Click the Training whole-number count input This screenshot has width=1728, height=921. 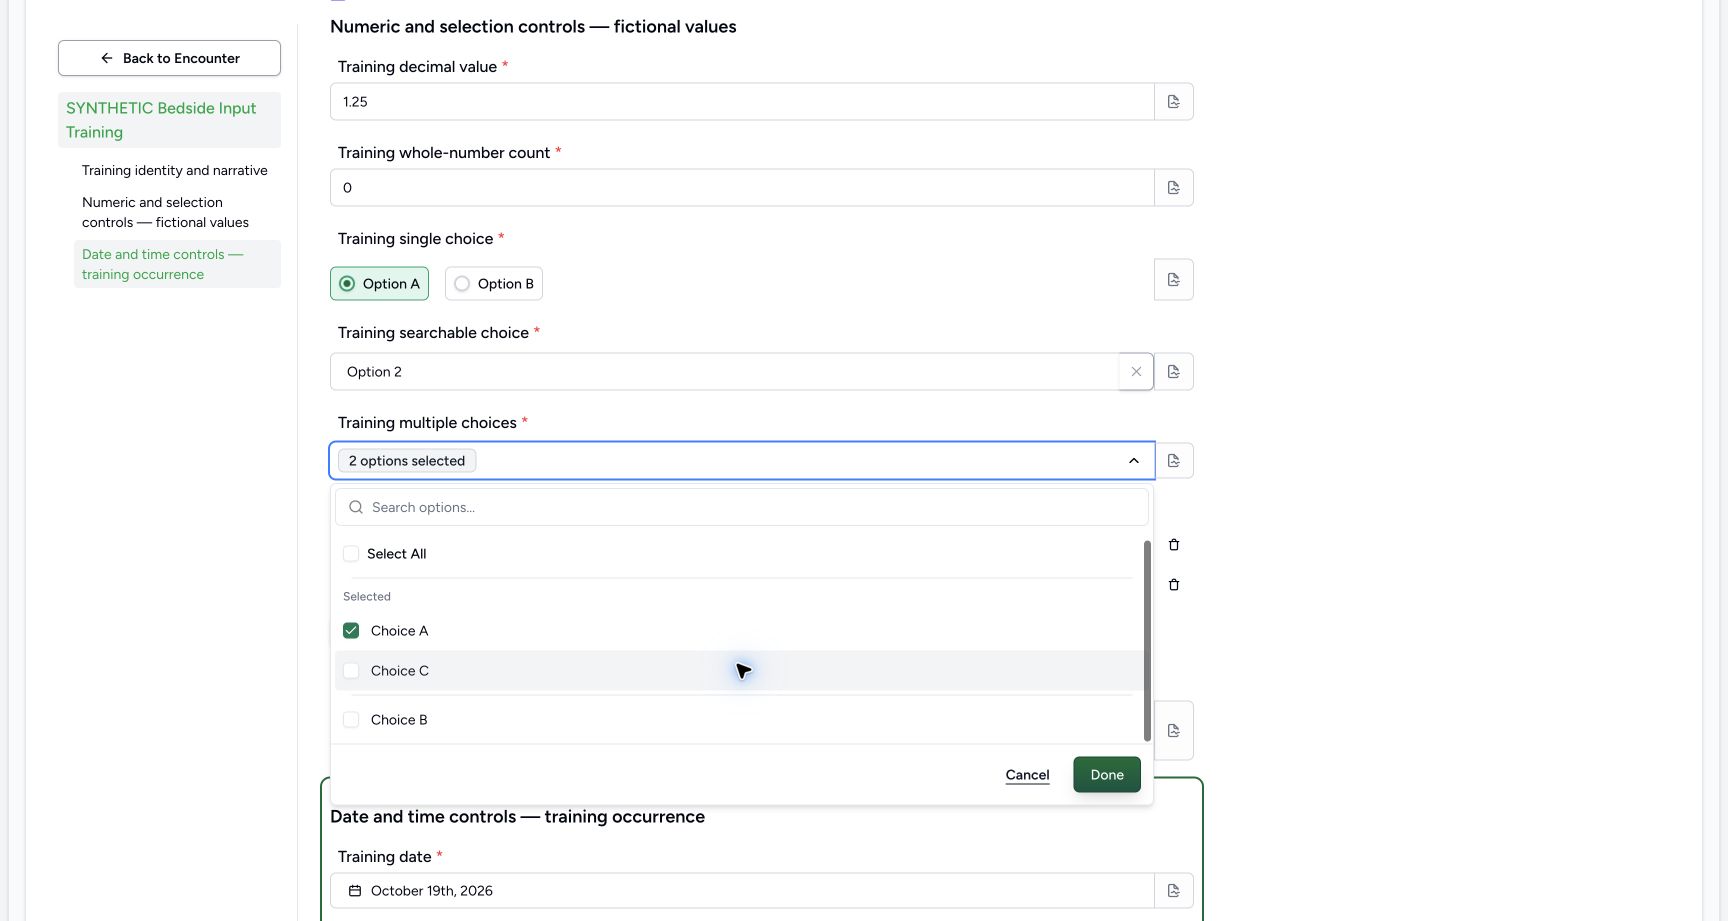pyautogui.click(x=742, y=188)
